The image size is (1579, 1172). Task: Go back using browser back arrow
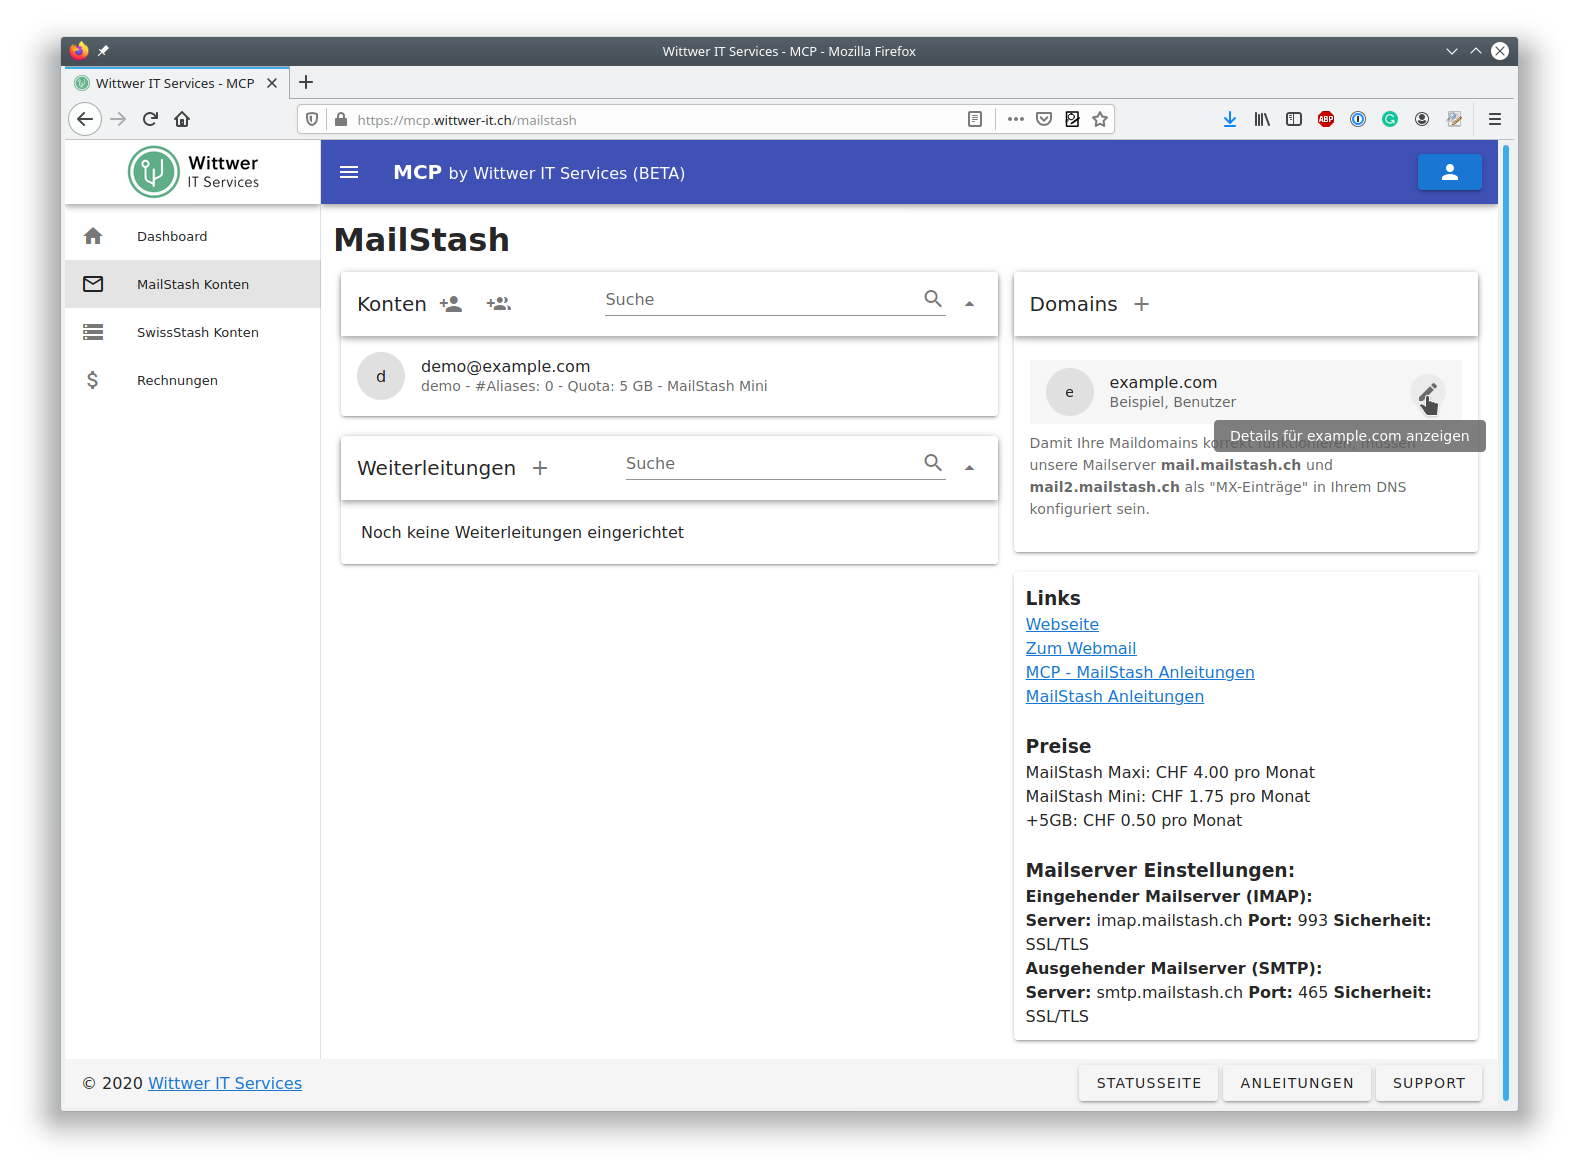[x=85, y=119]
